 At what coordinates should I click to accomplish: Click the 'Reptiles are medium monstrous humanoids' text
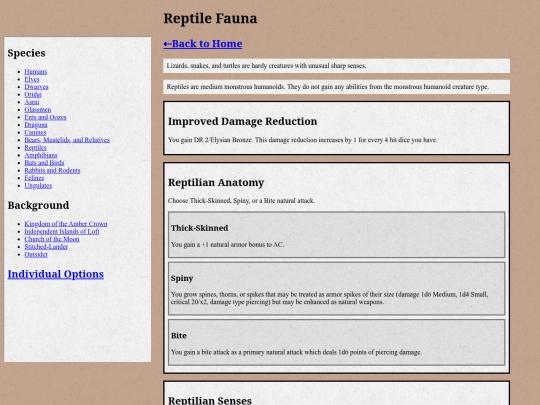point(328,87)
